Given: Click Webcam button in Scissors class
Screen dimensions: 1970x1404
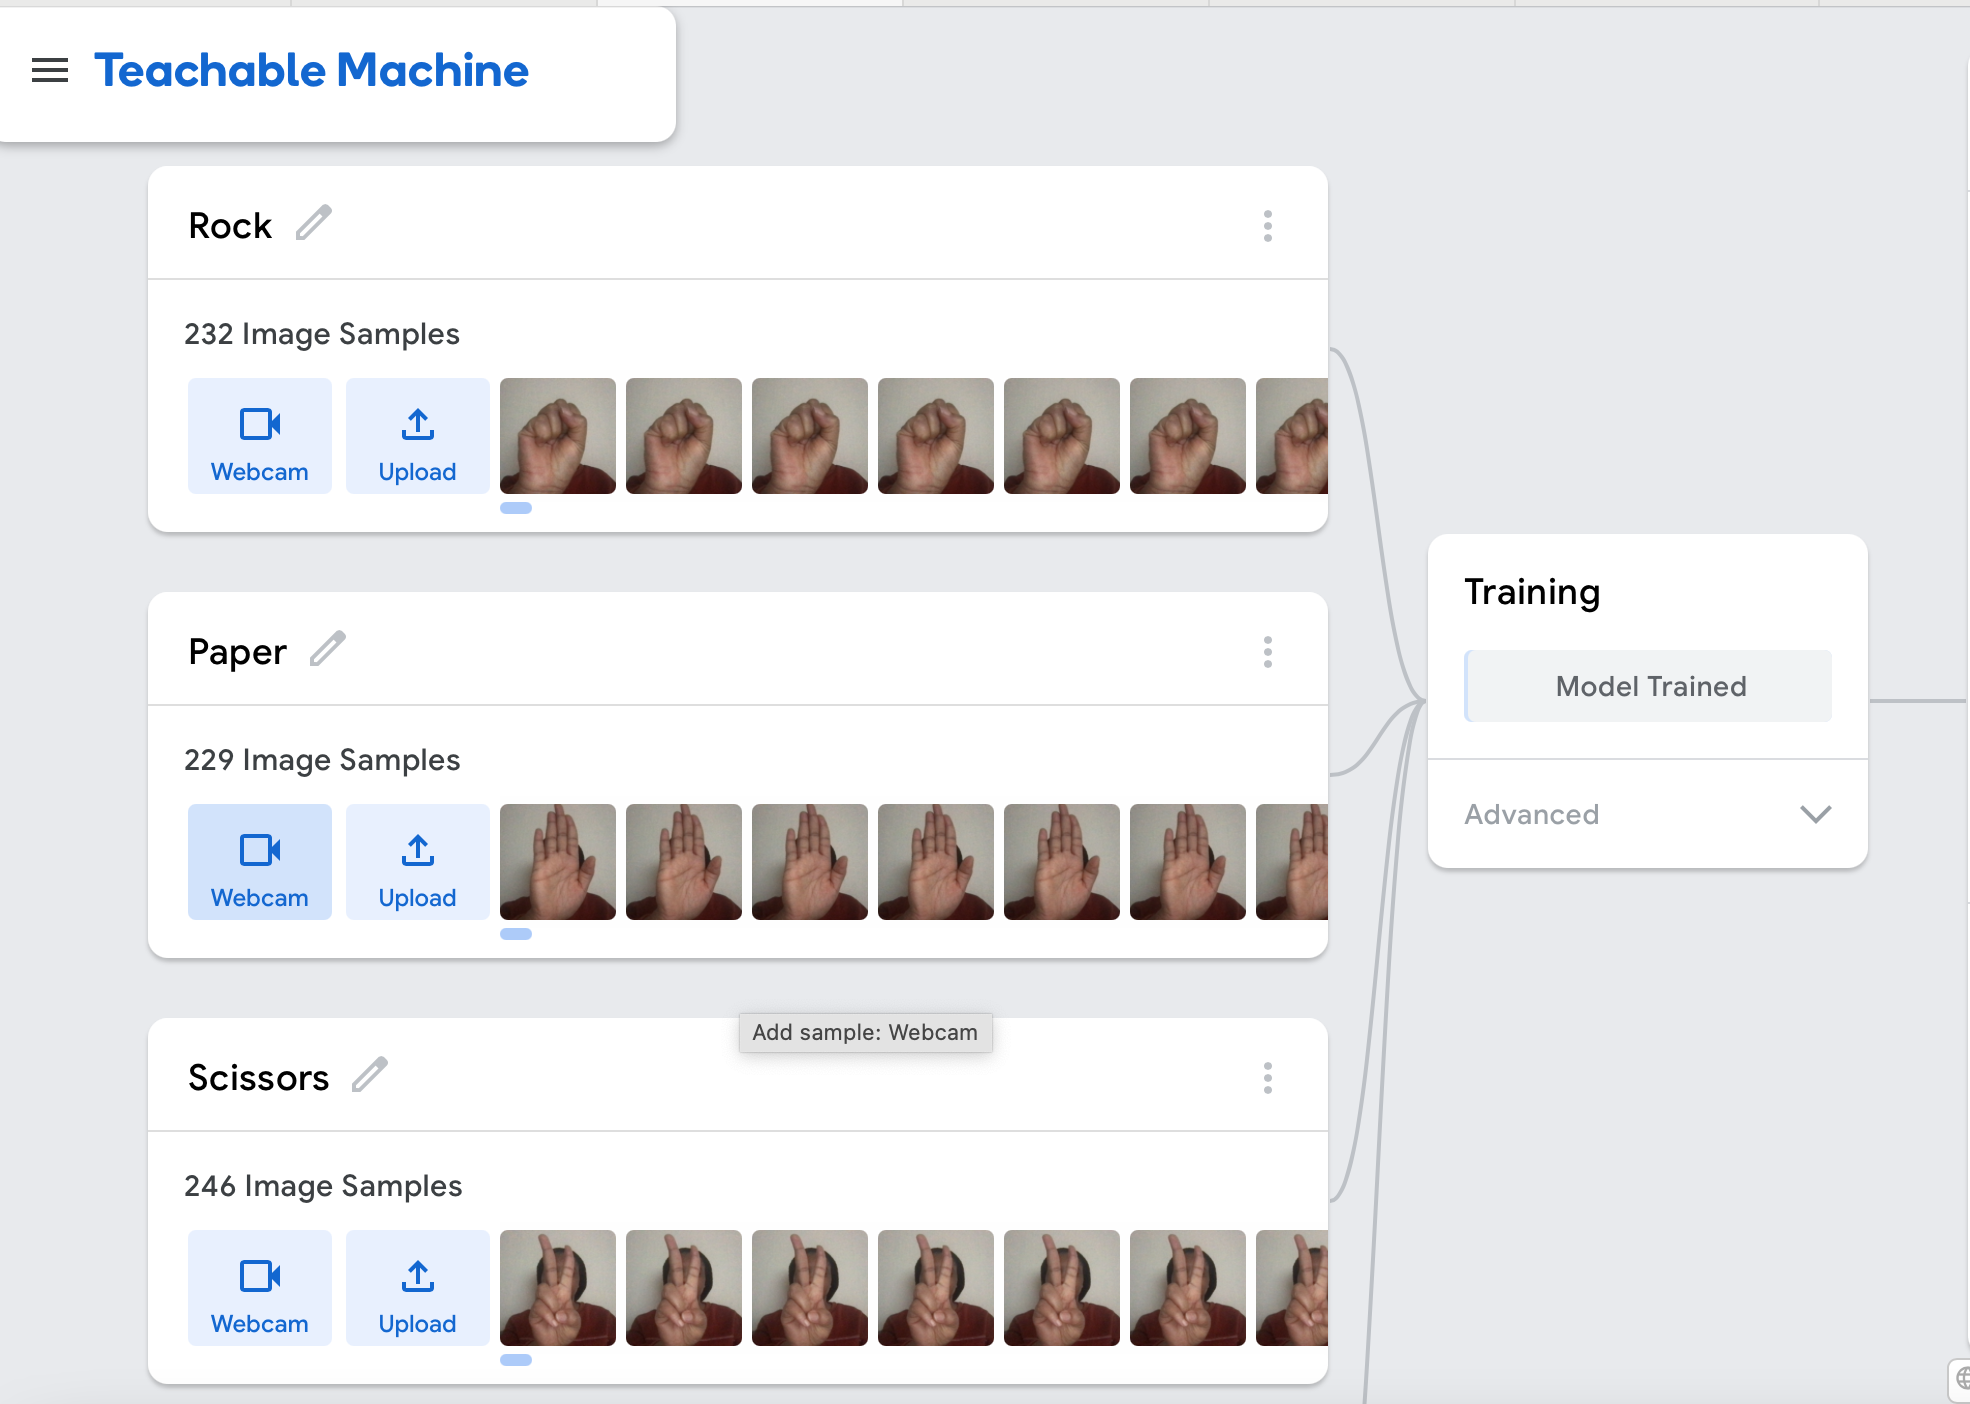Looking at the screenshot, I should click(260, 1288).
